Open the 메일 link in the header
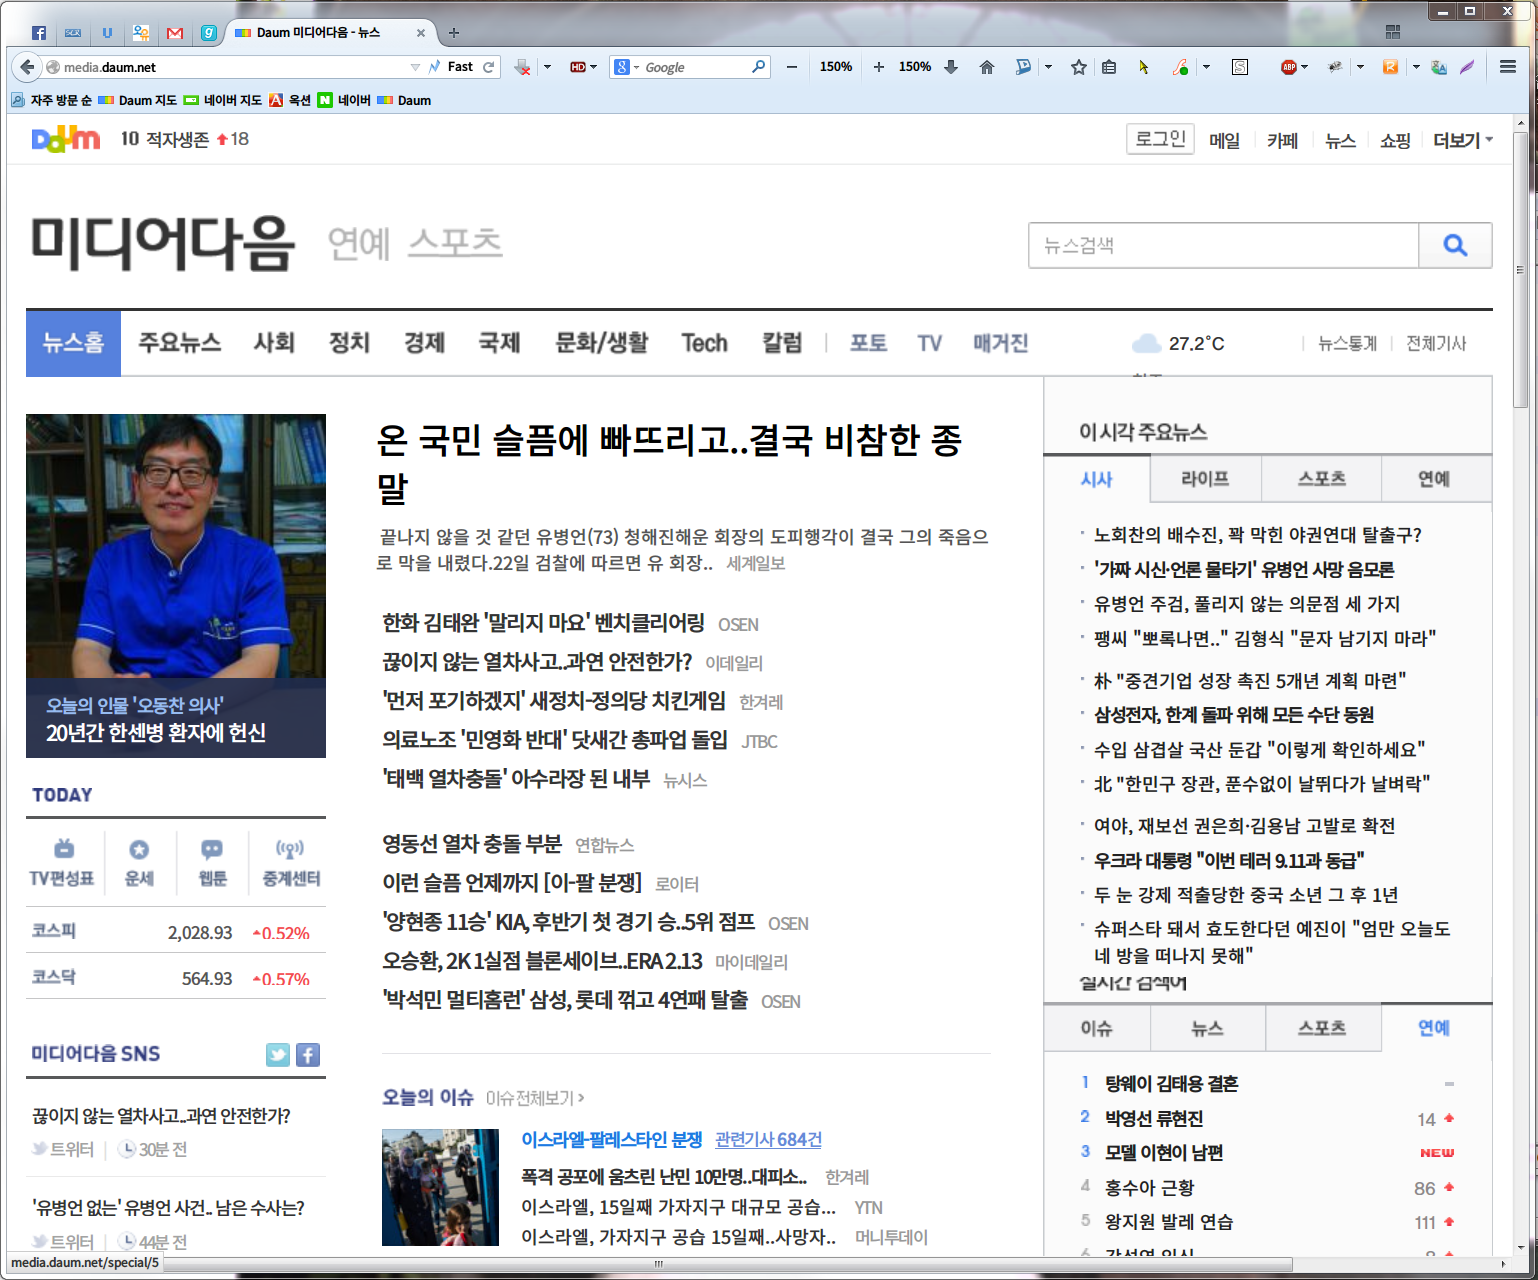 click(x=1224, y=141)
